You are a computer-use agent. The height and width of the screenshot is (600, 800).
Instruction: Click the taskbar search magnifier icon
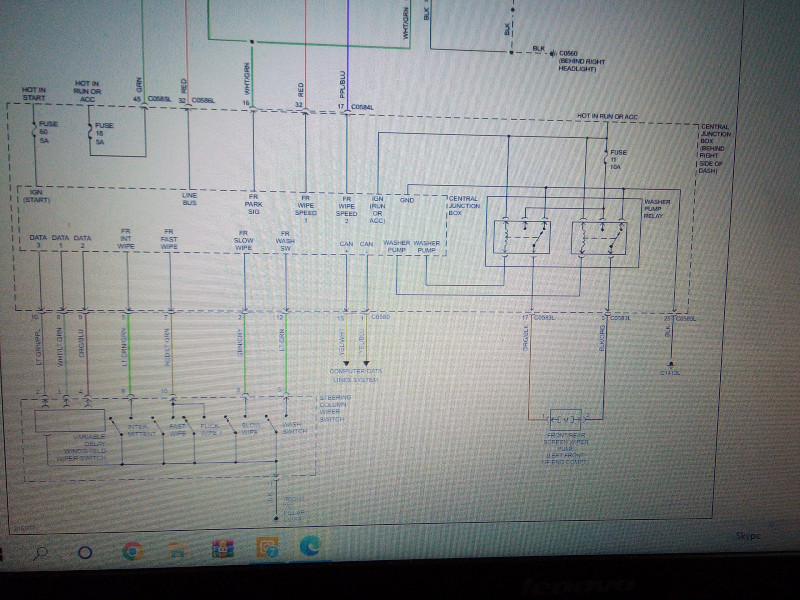[x=40, y=553]
